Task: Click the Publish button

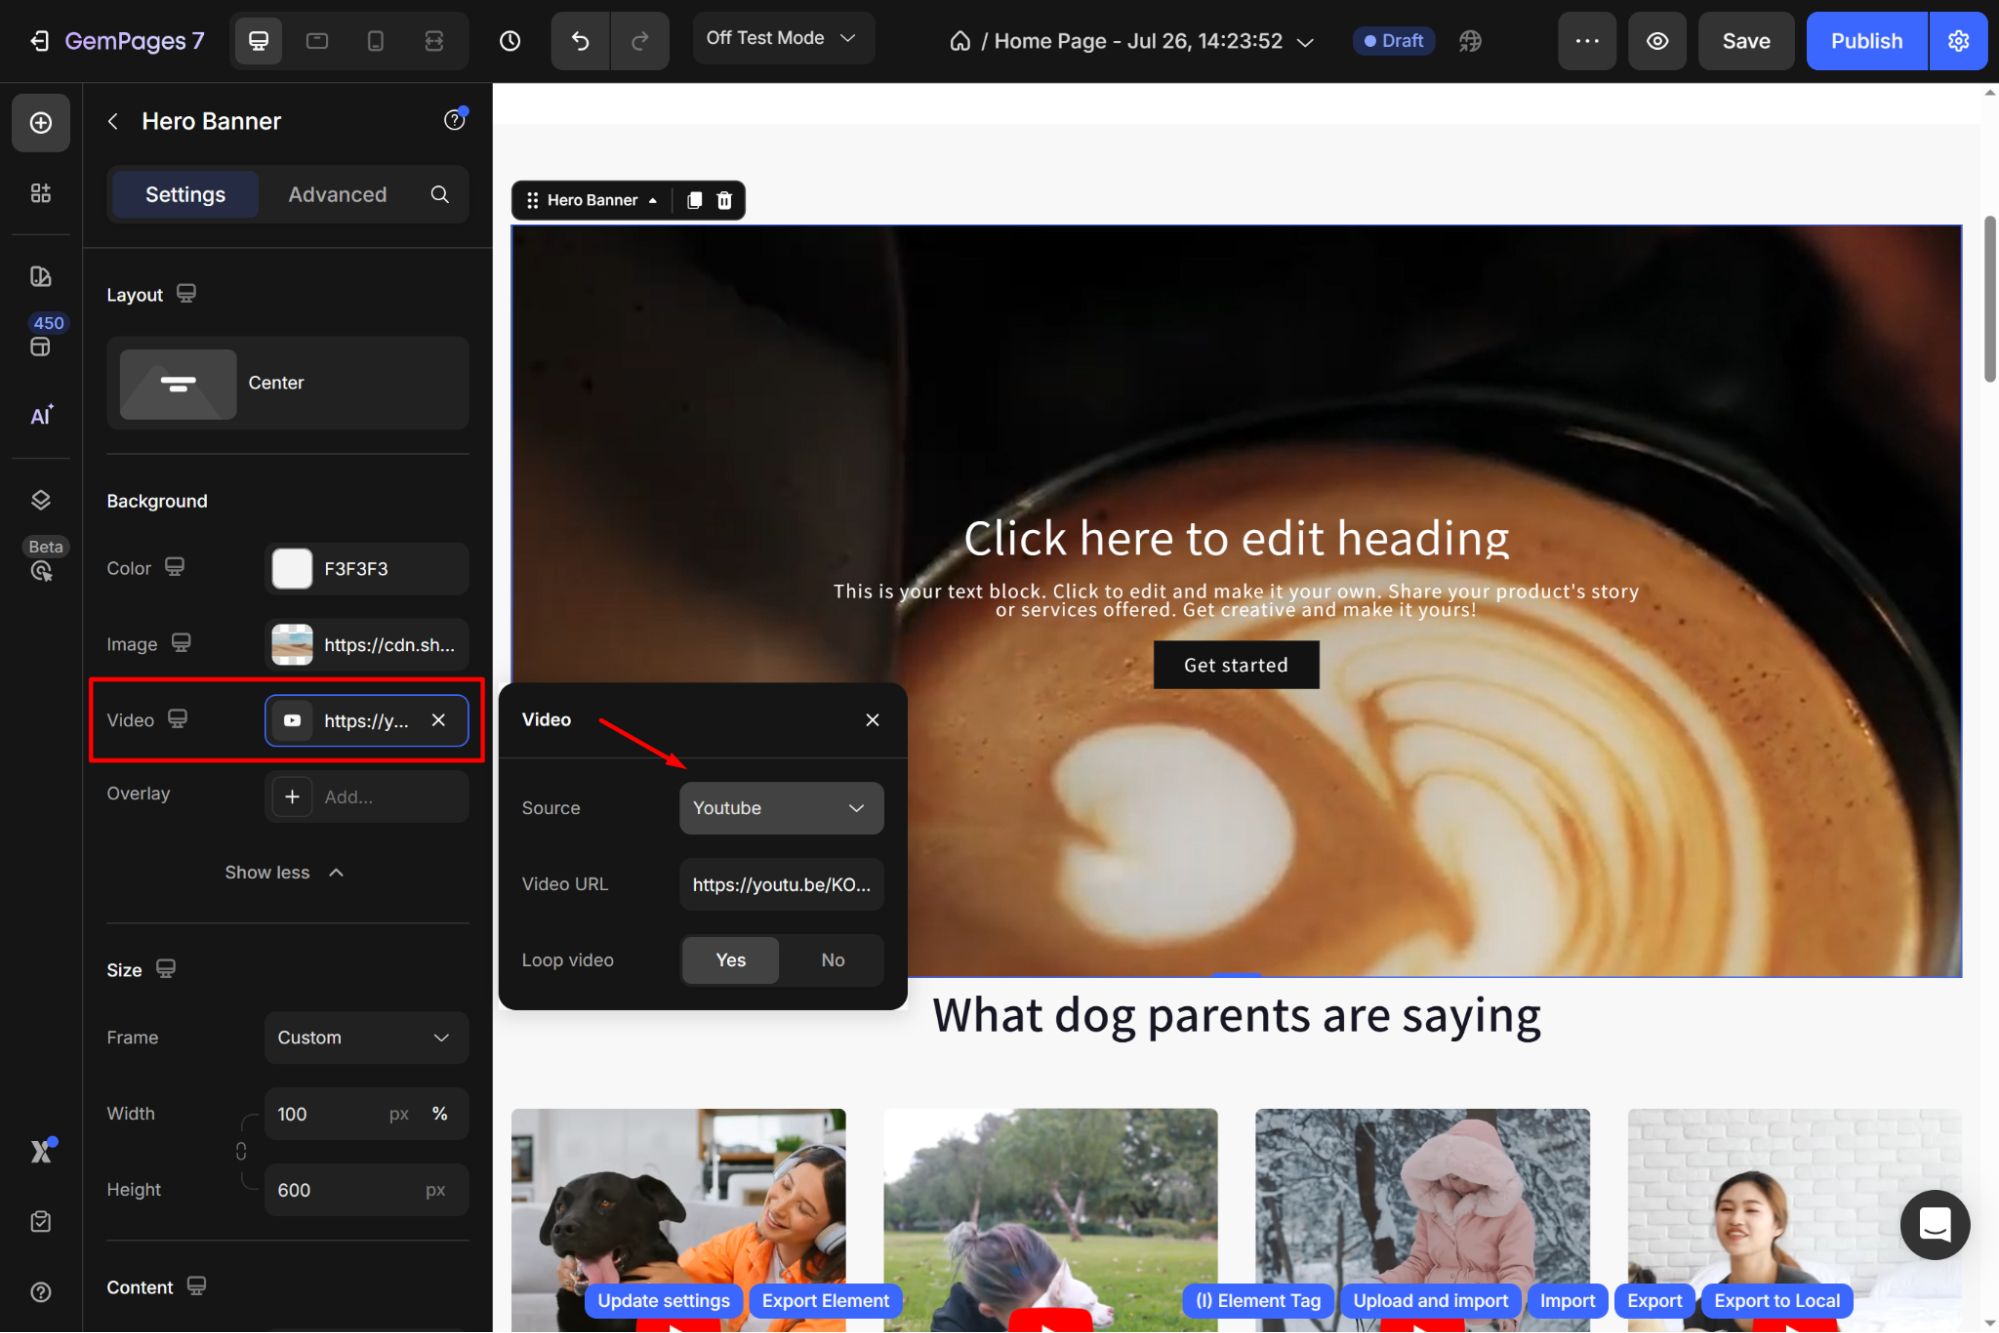Action: (x=1865, y=41)
